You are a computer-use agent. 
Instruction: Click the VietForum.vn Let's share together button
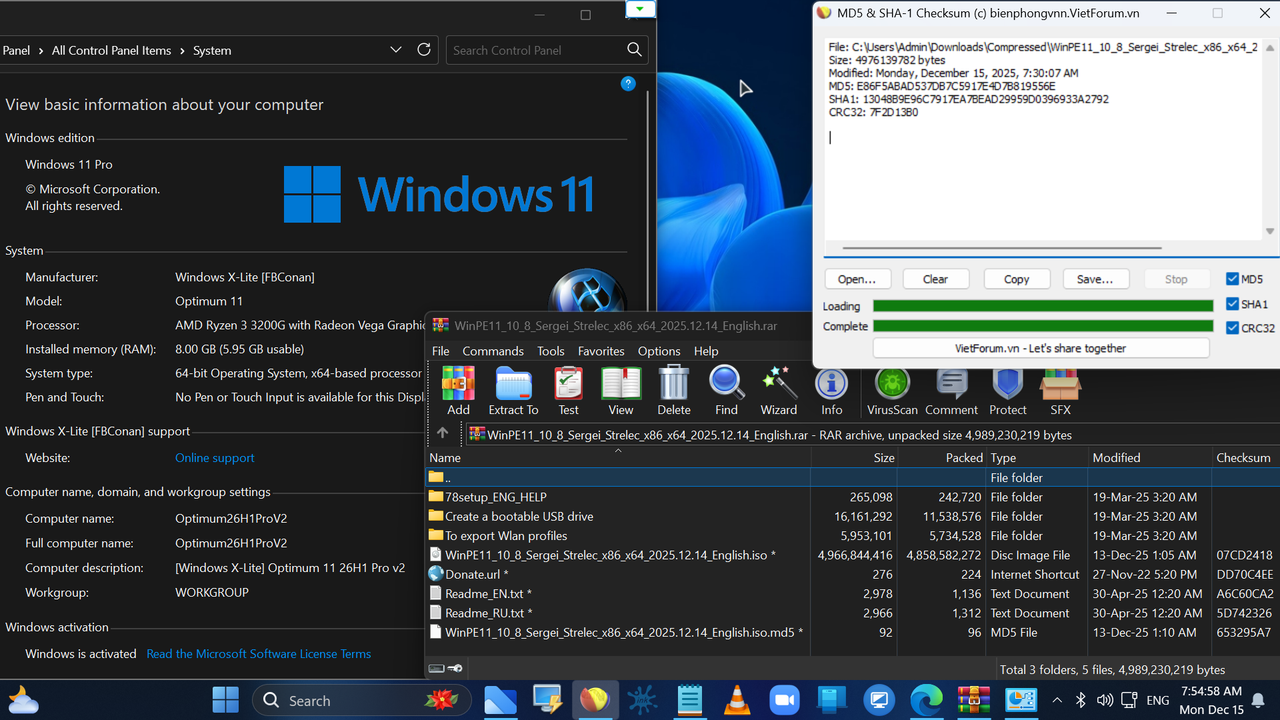click(x=1041, y=348)
